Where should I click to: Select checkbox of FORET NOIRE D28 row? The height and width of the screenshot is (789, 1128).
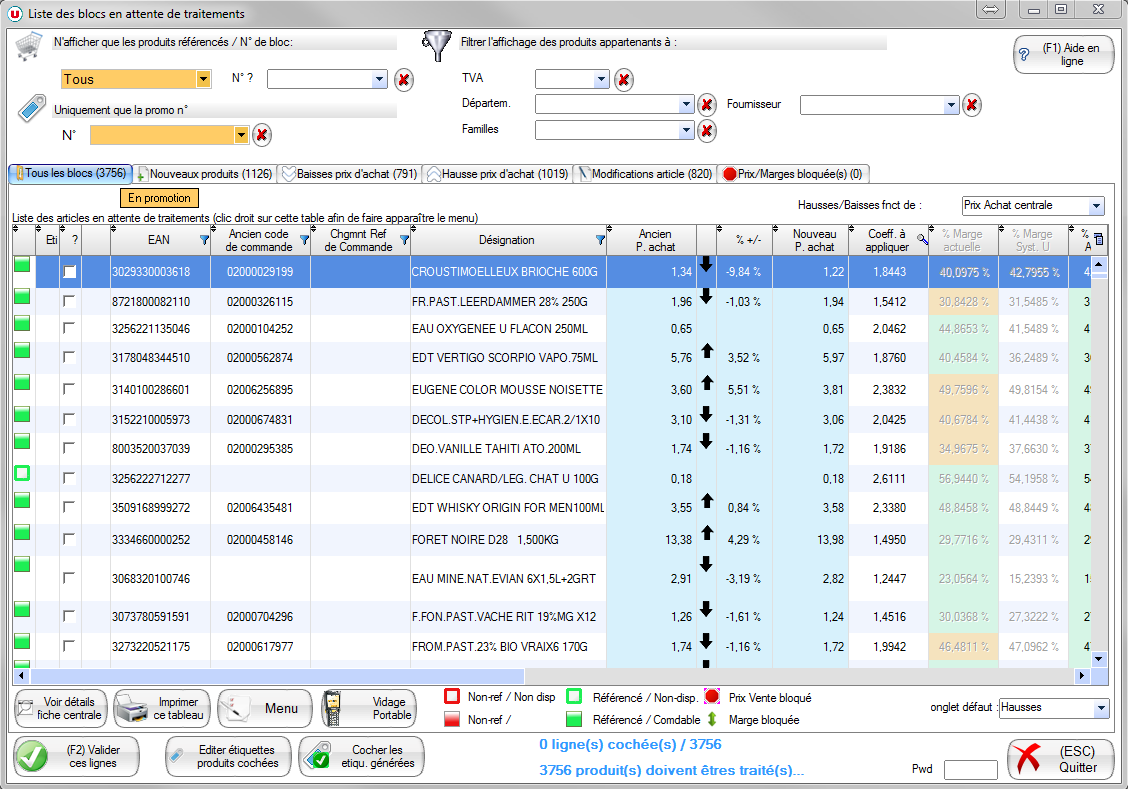(69, 540)
